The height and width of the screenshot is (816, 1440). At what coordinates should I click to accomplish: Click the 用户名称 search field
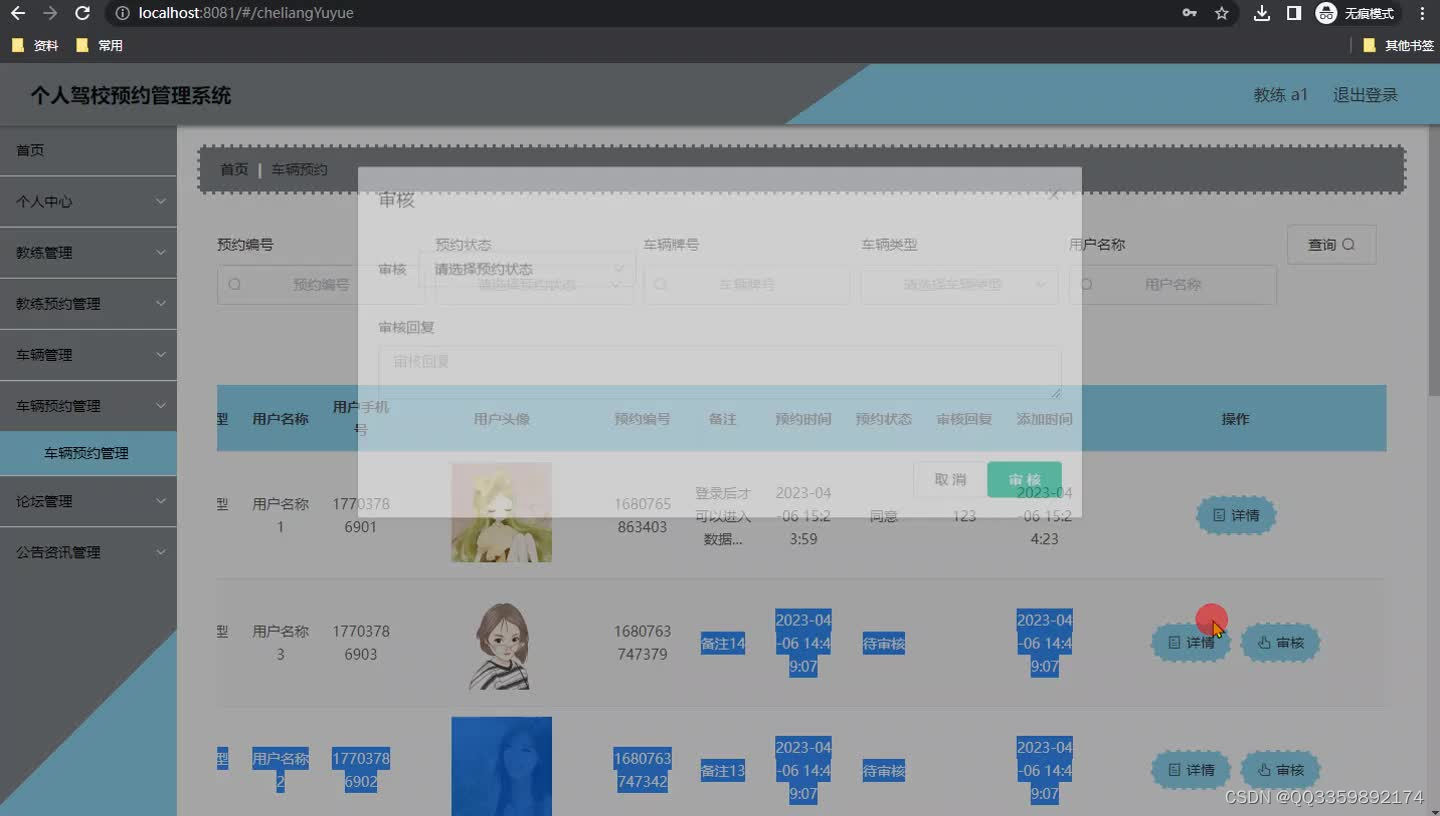coord(1172,285)
